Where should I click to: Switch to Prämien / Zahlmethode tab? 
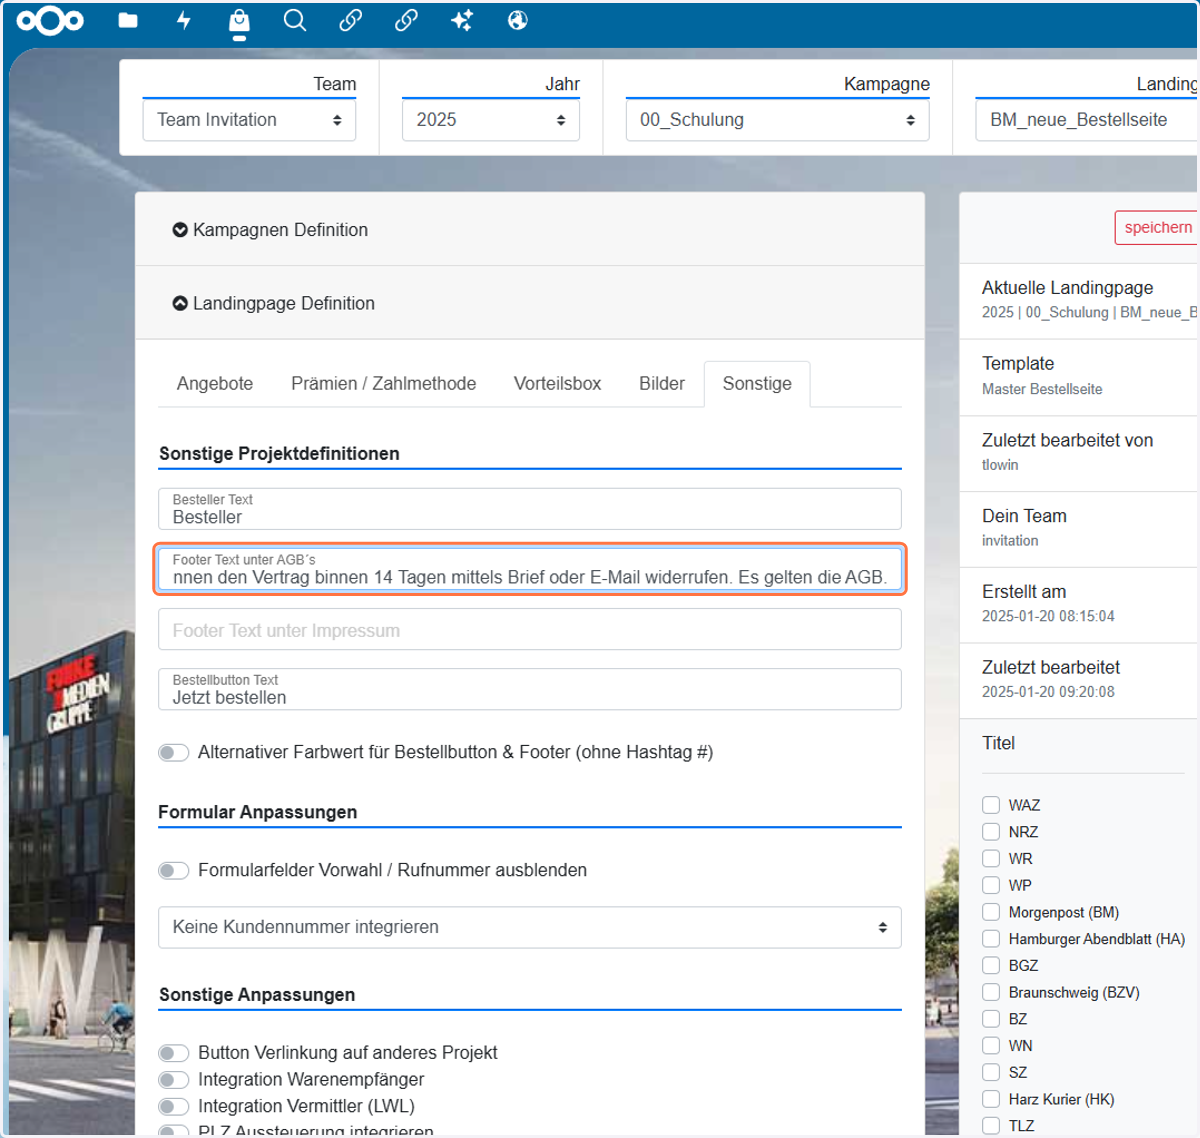coord(384,384)
